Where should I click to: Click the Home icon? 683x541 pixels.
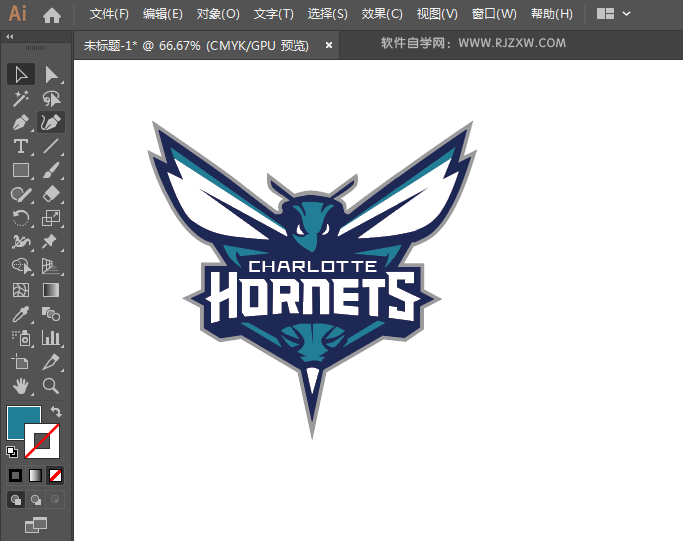tap(52, 16)
